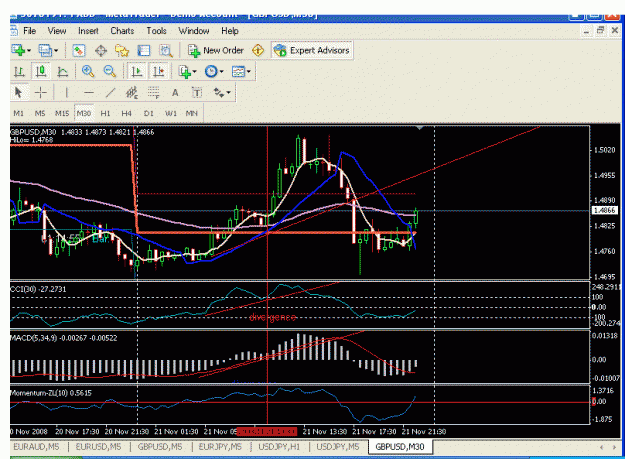Switch to the EURJPY,M5 chart tab
The height and width of the screenshot is (459, 625).
coord(220,447)
